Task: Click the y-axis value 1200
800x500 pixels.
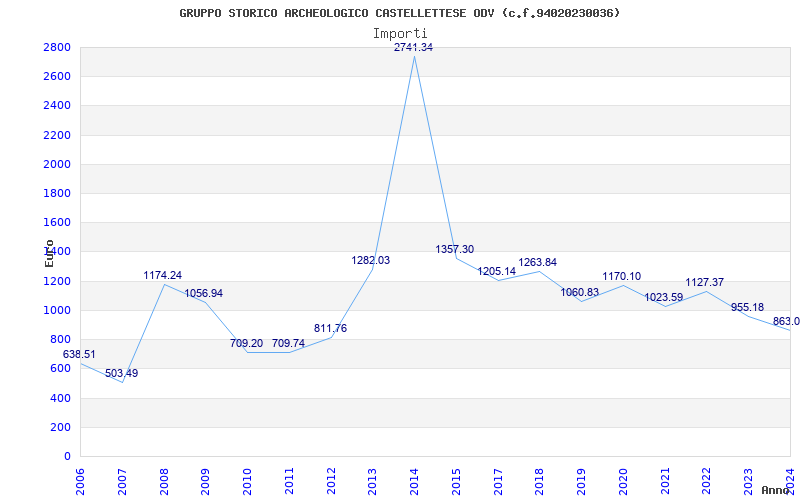Action: pyautogui.click(x=57, y=281)
